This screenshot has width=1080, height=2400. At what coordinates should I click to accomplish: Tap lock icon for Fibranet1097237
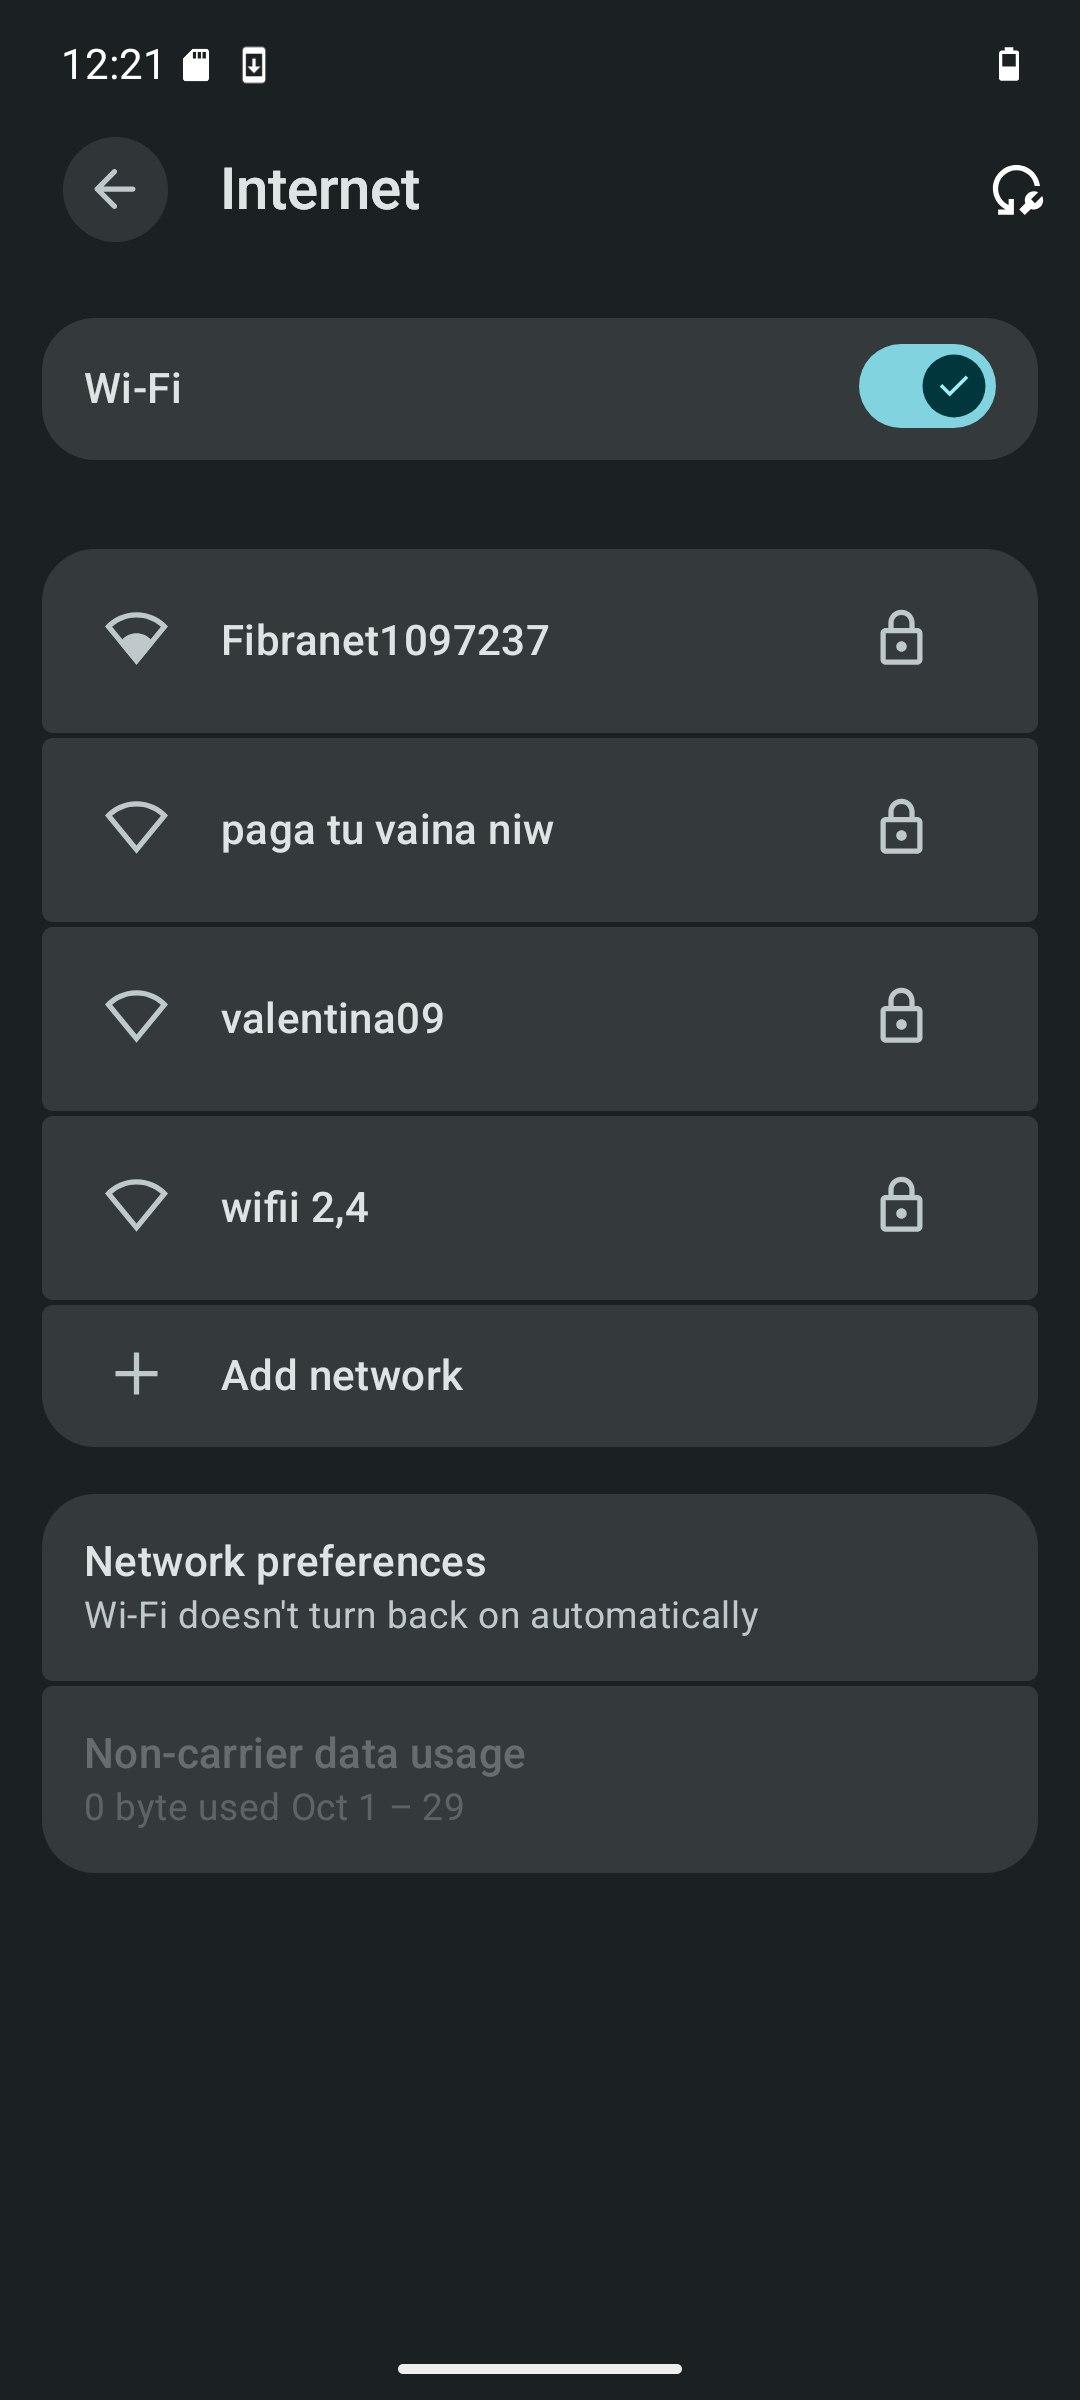900,639
